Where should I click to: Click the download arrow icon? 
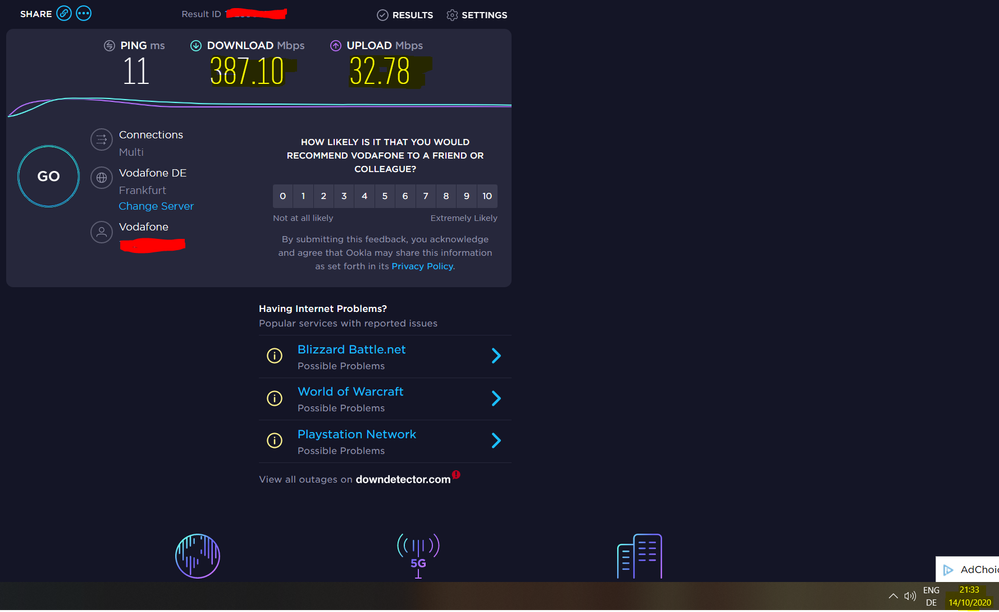point(196,45)
